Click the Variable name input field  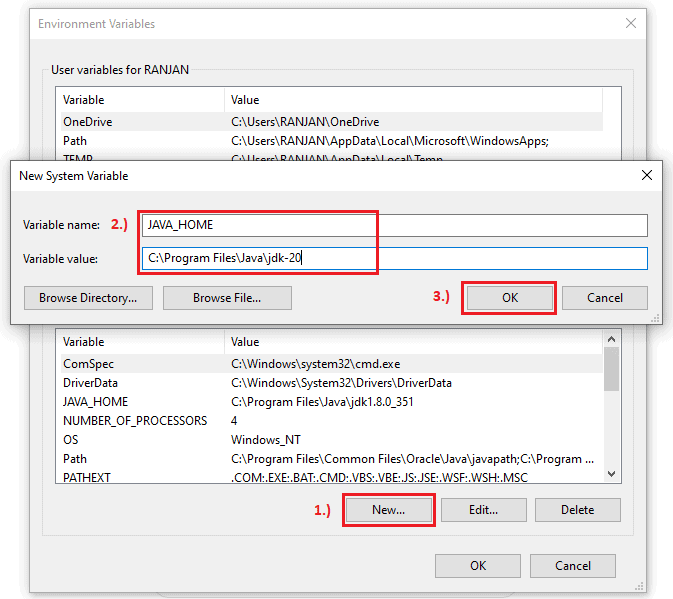pyautogui.click(x=394, y=225)
